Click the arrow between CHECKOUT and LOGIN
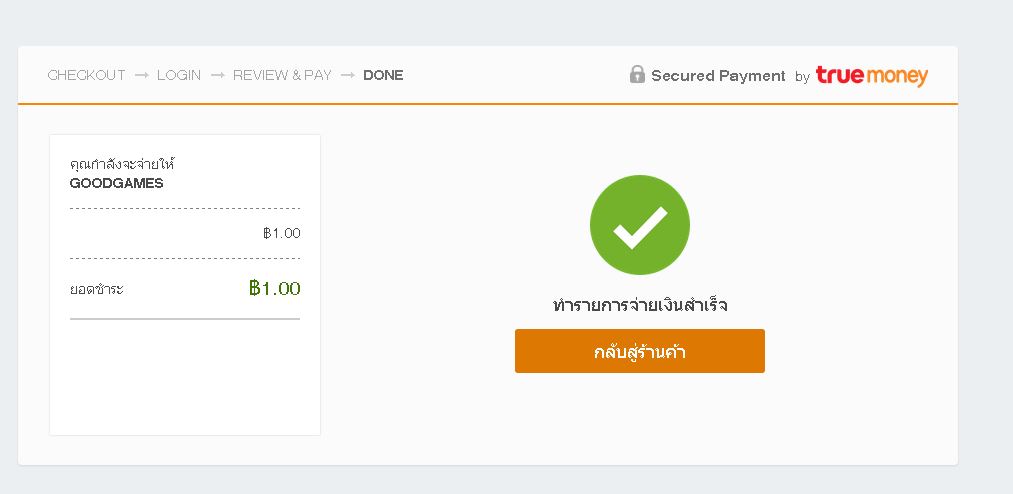Image resolution: width=1013 pixels, height=494 pixels. pos(141,76)
